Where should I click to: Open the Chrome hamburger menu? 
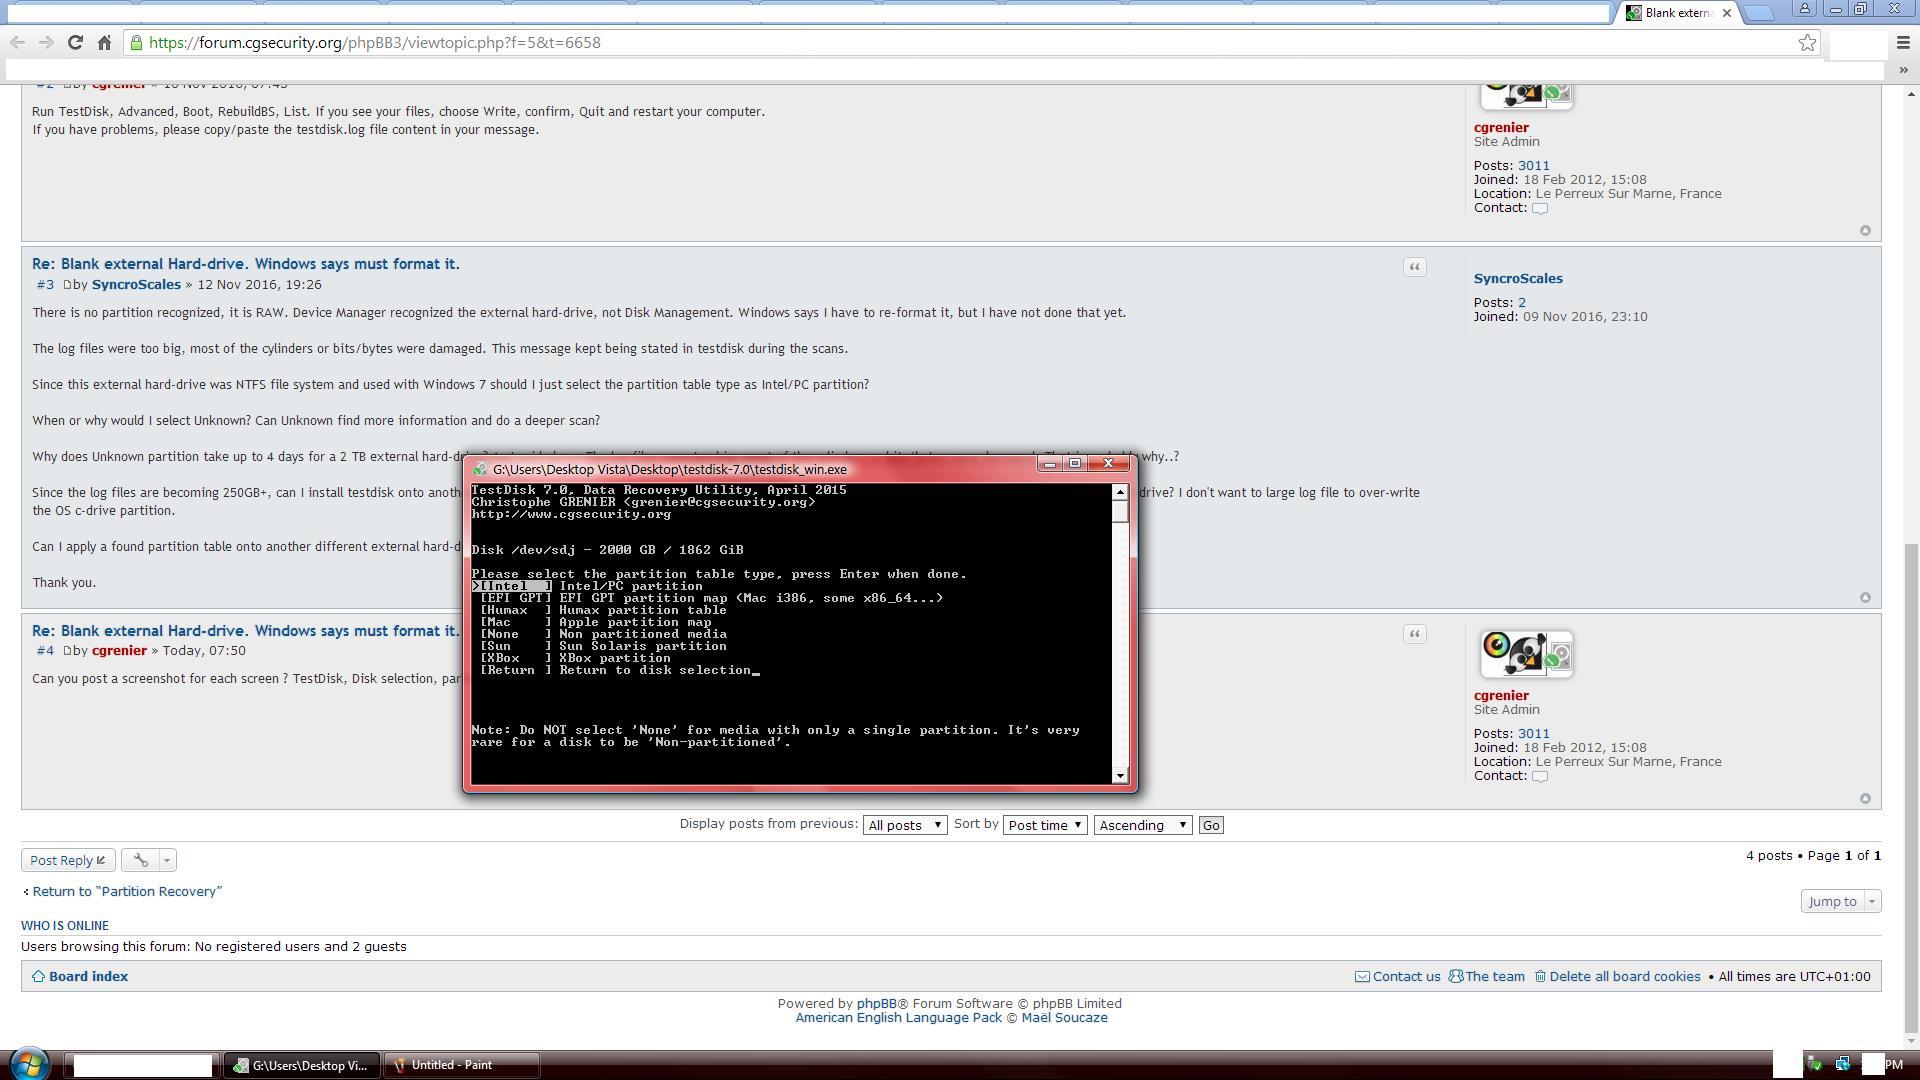point(1903,42)
